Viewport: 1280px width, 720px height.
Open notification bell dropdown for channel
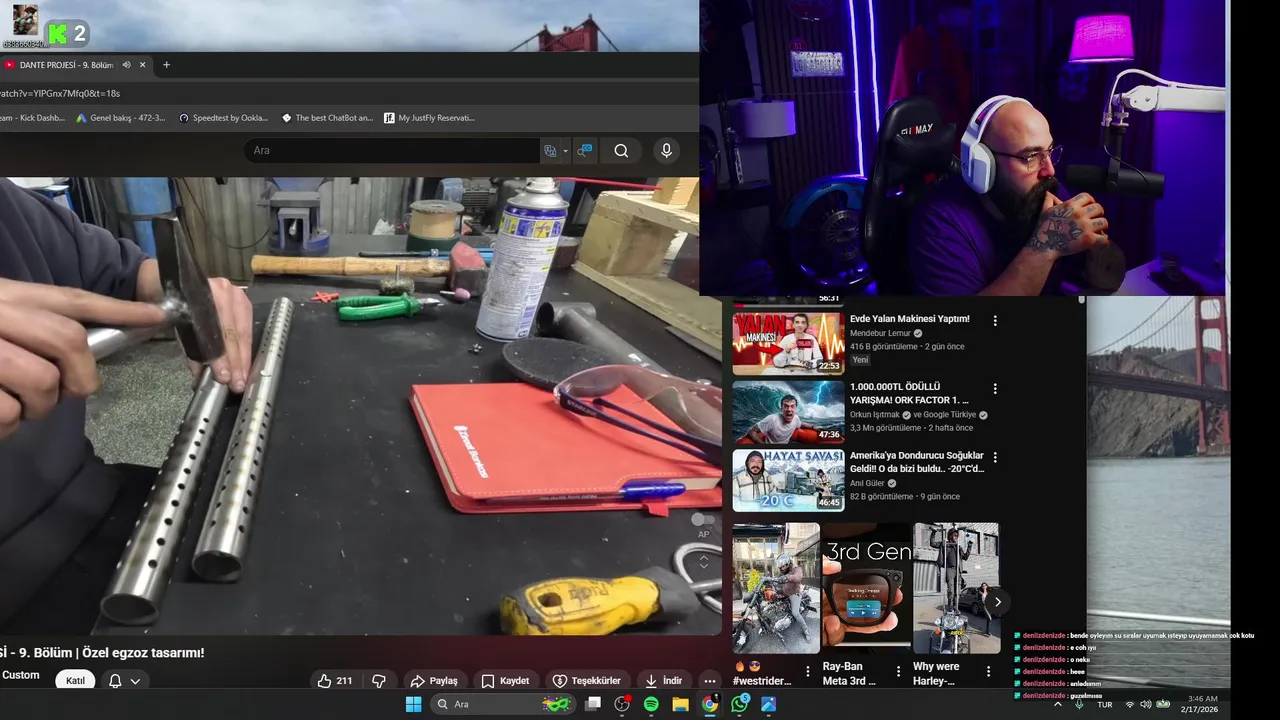click(x=125, y=681)
